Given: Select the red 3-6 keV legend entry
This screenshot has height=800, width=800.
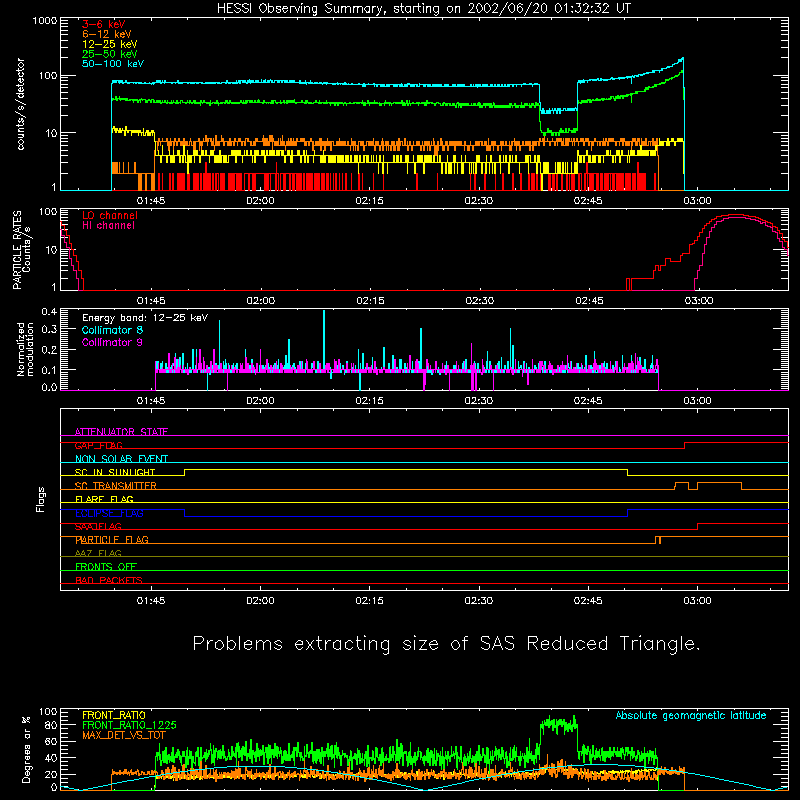Looking at the screenshot, I should point(104,24).
